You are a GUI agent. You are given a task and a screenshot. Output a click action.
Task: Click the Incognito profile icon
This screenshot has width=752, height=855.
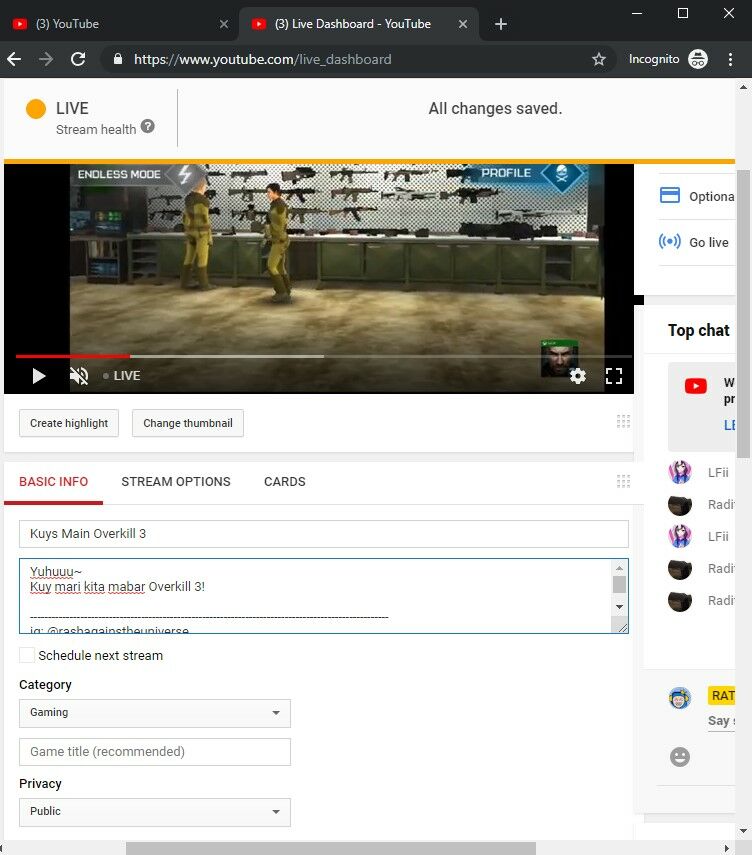[698, 59]
